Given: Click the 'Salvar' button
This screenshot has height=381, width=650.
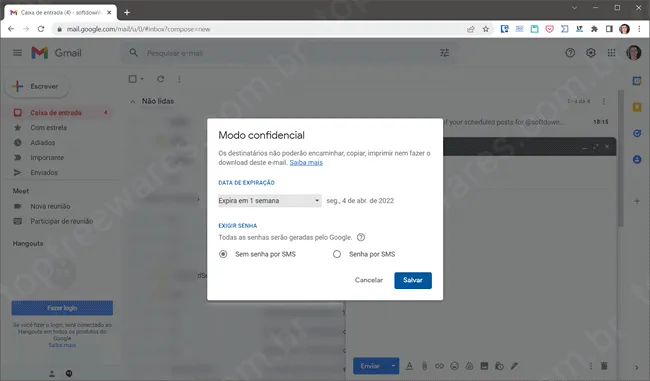Looking at the screenshot, I should [413, 280].
